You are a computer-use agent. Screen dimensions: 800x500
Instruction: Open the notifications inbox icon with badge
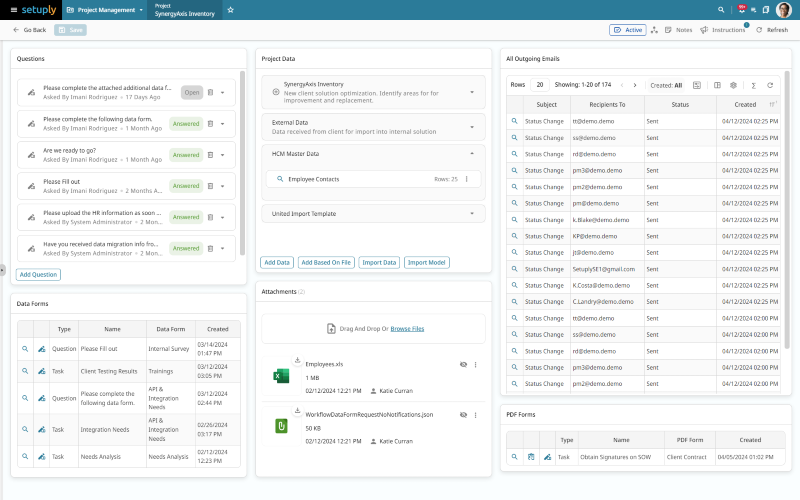tap(741, 9)
